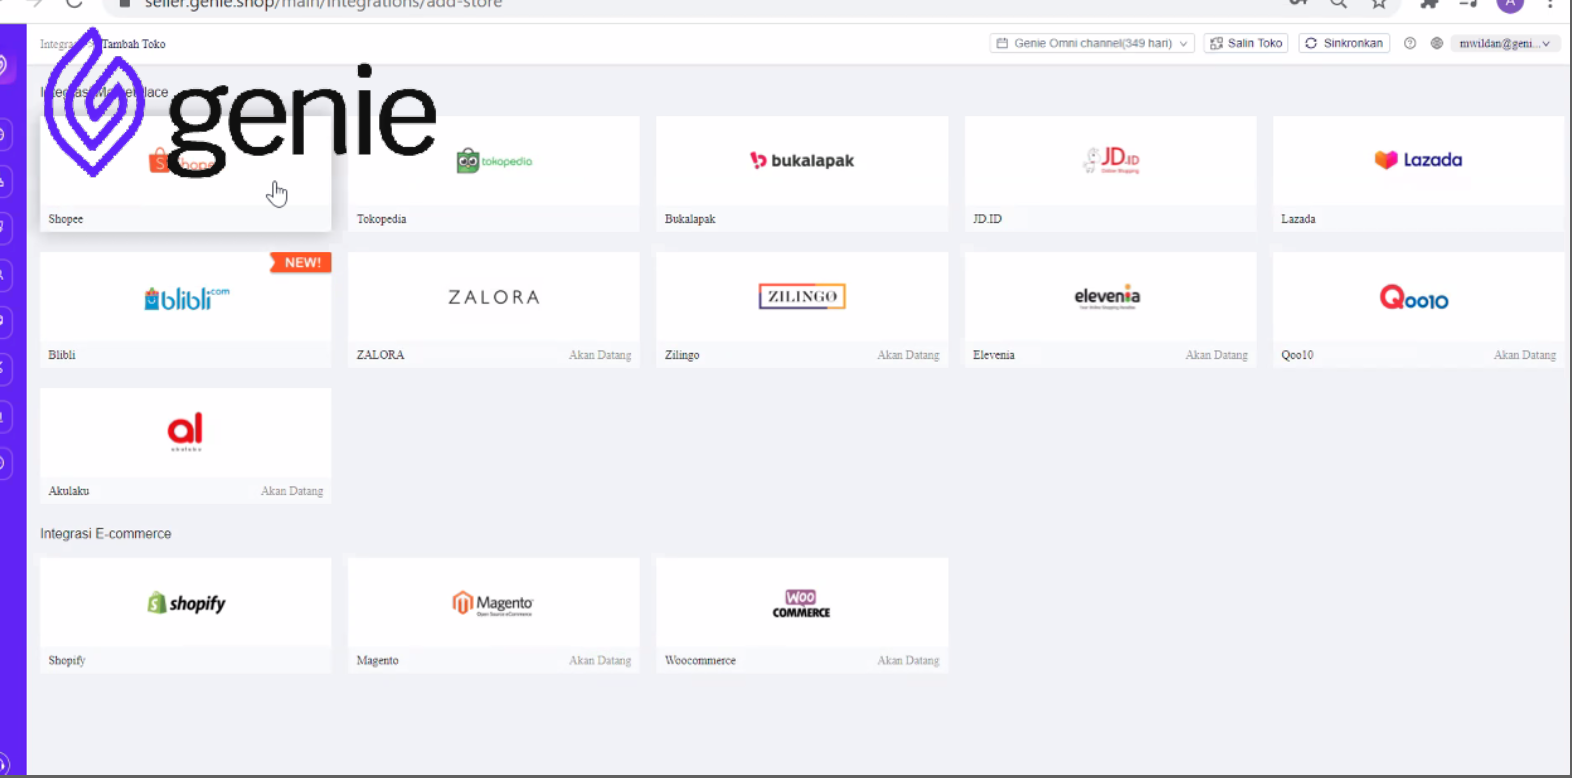Open the JD.ID logo card
The image size is (1572, 778).
point(1110,174)
